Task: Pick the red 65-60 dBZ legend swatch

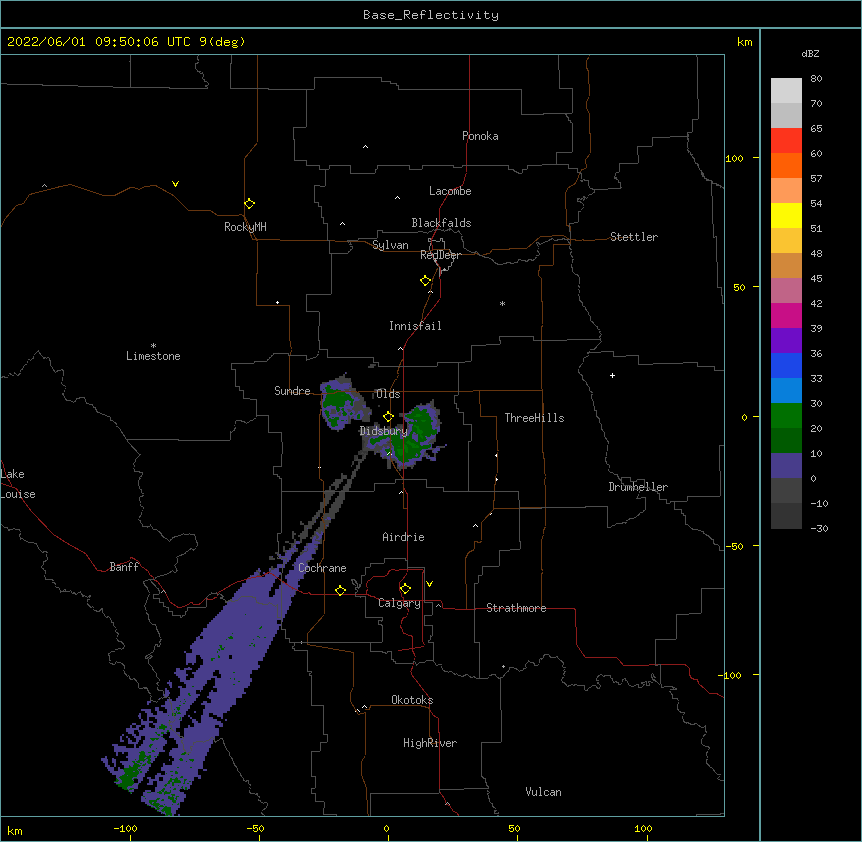Action: pos(786,140)
